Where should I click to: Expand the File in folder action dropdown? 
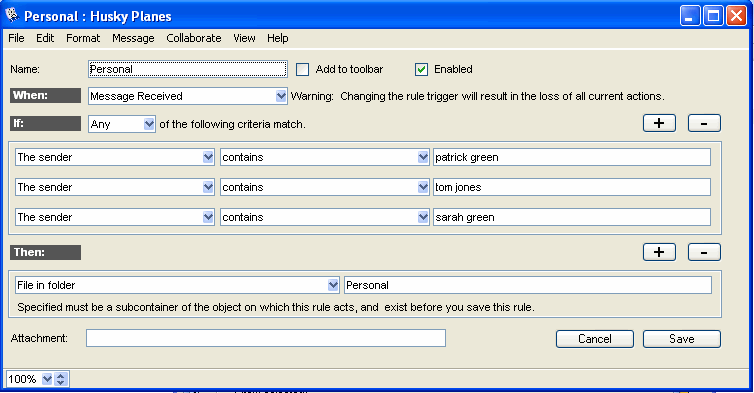pos(333,285)
